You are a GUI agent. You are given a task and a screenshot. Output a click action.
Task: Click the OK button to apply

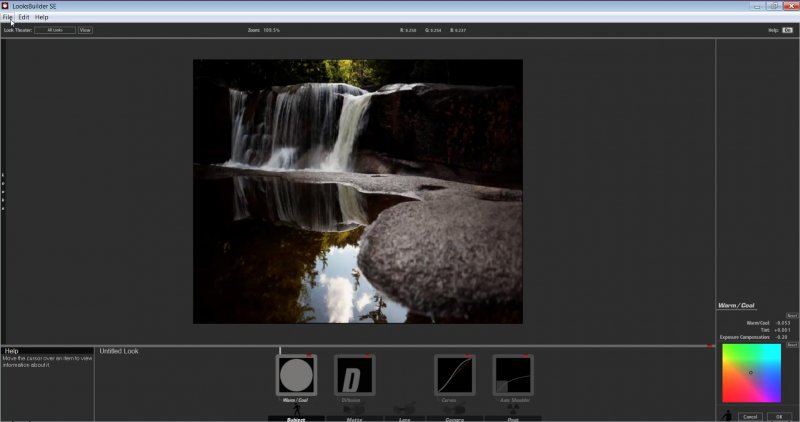[779, 416]
